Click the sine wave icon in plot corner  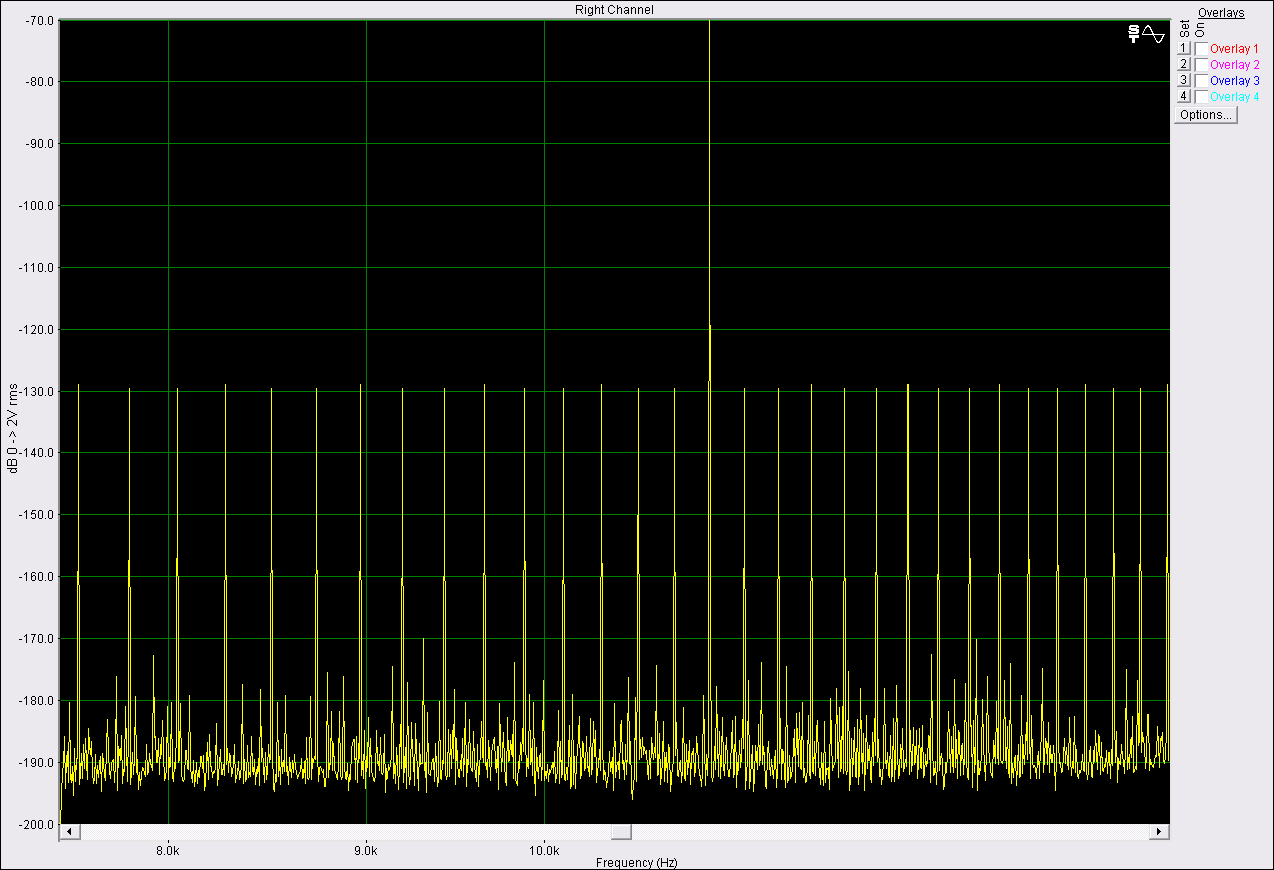1154,34
